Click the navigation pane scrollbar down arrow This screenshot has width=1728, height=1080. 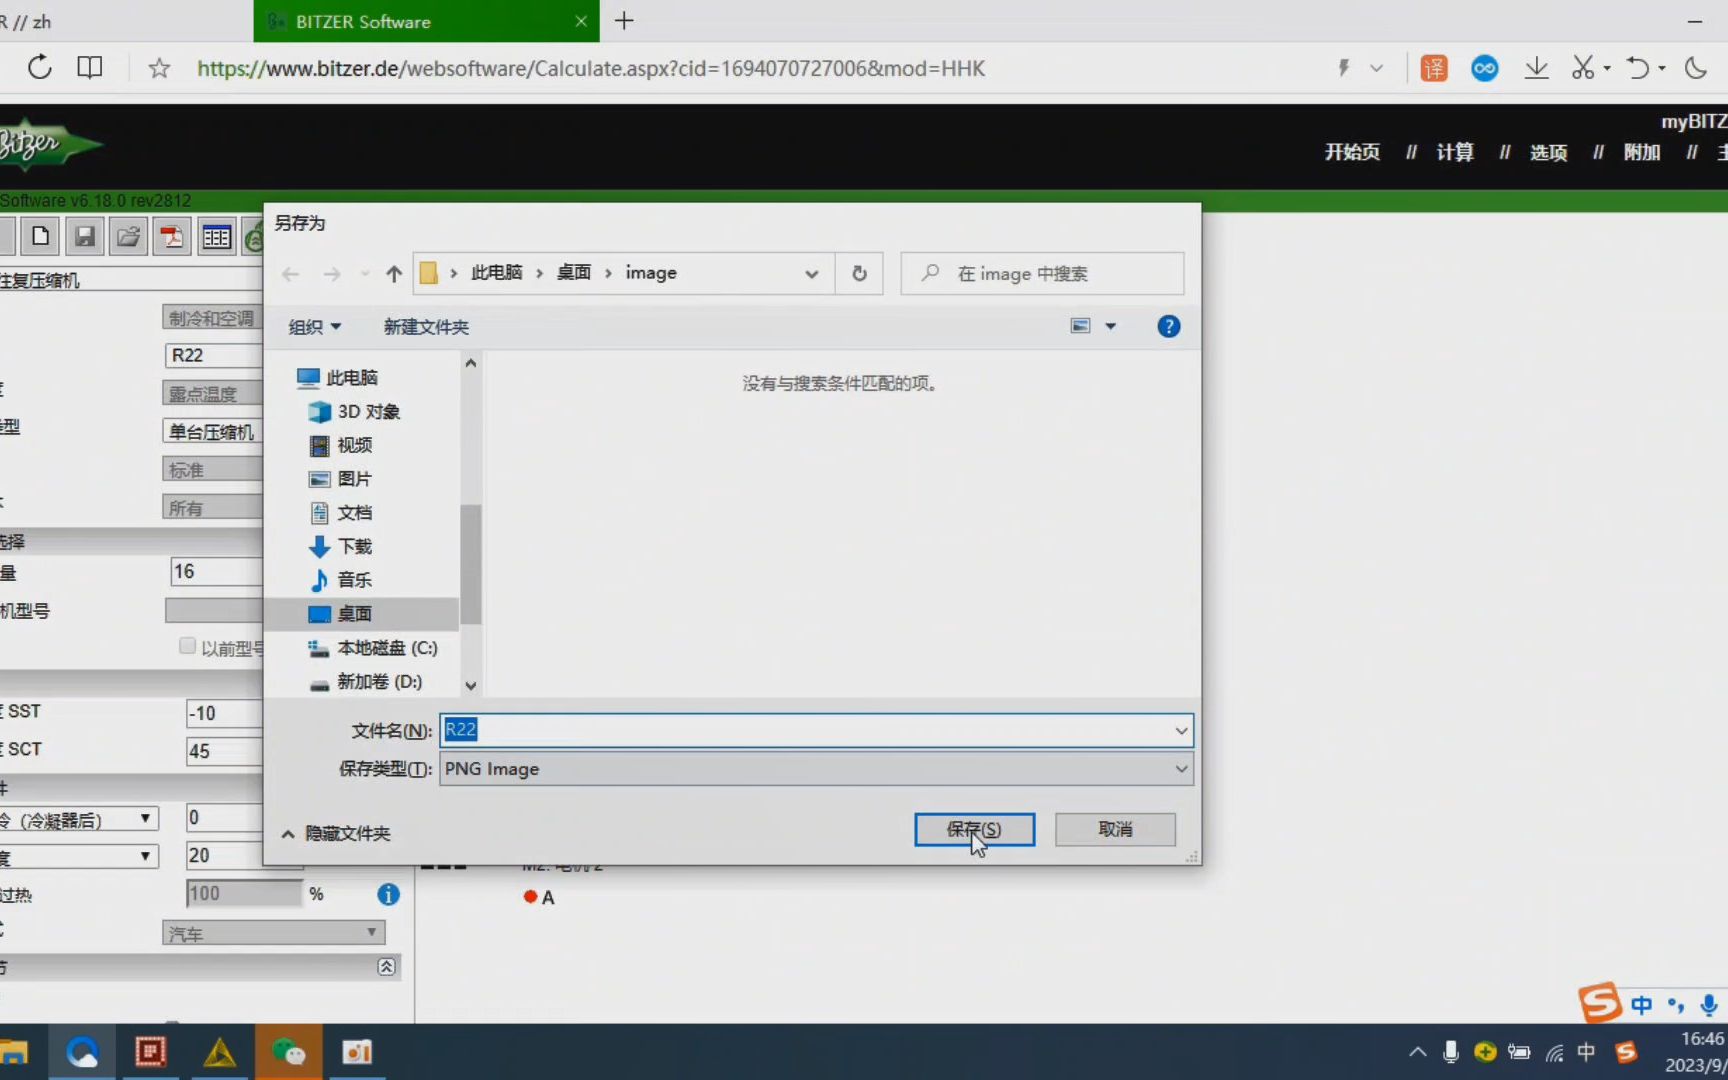coord(470,686)
